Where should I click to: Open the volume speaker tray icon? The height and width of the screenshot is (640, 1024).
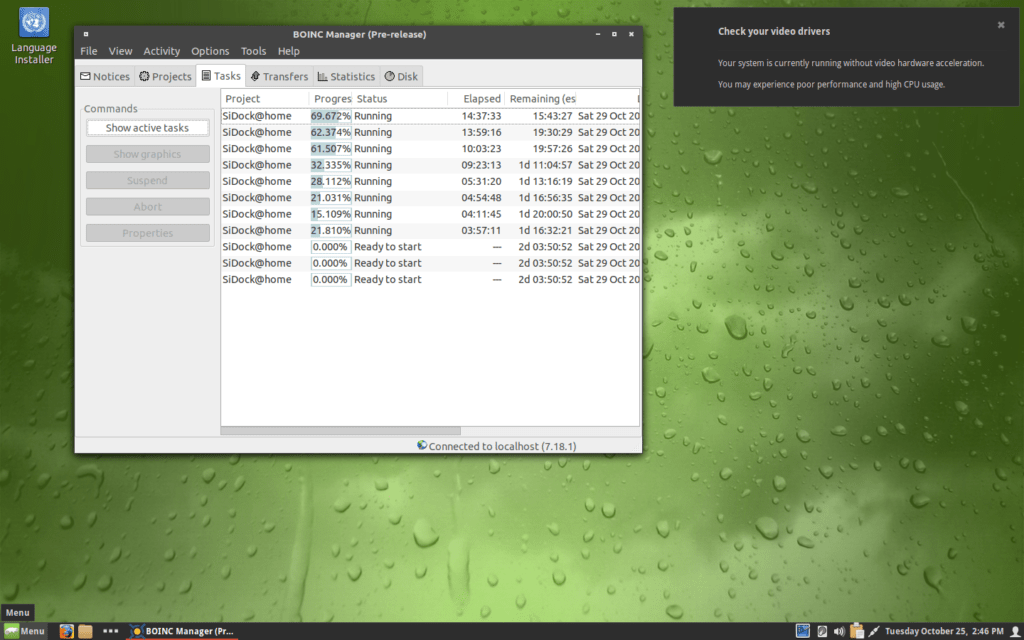tap(839, 631)
